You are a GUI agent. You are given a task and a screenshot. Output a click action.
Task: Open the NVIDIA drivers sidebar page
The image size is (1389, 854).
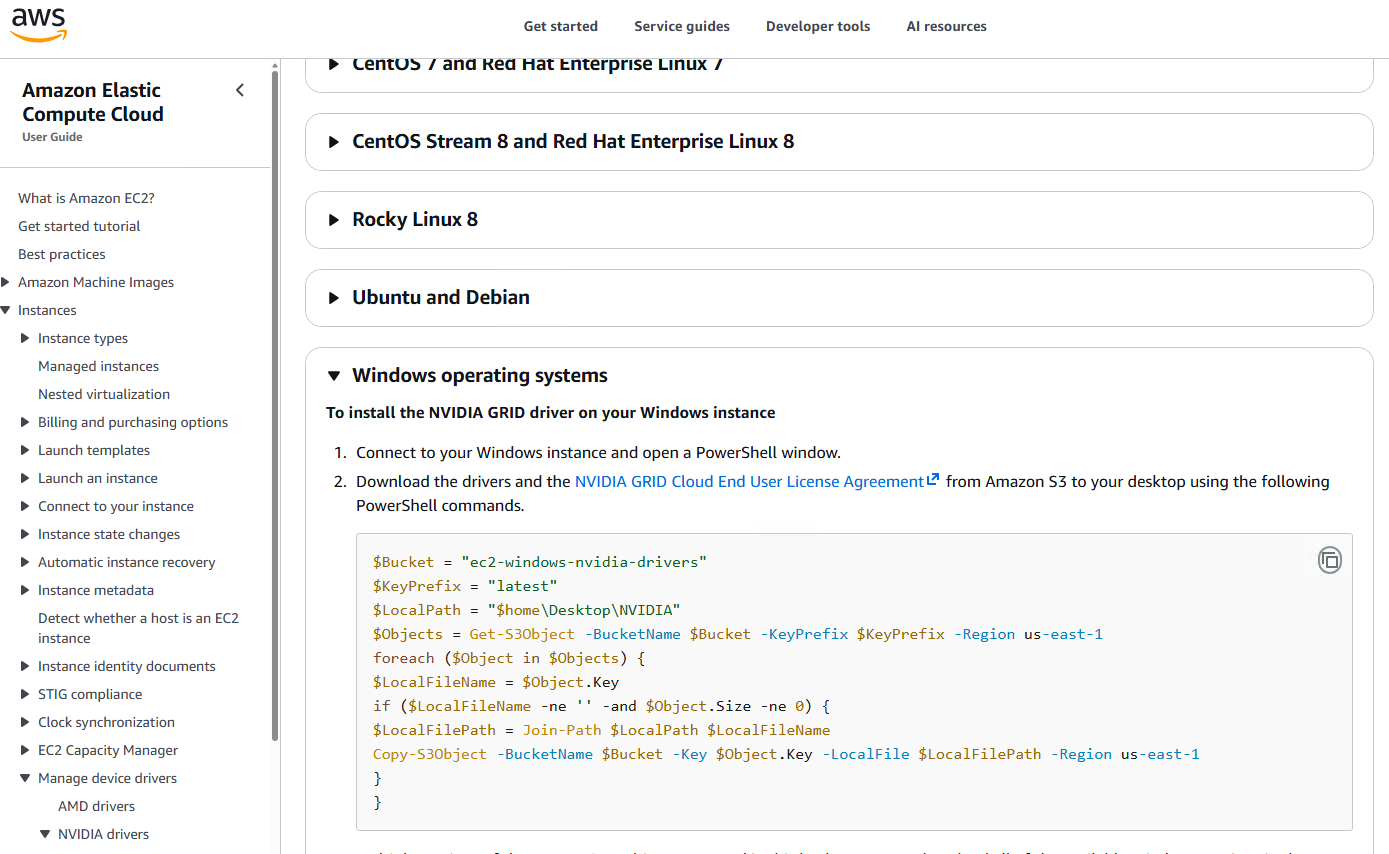103,835
